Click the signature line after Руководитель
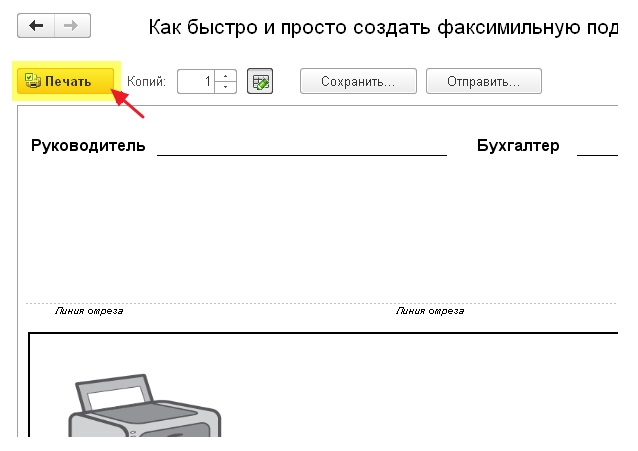 [302, 154]
